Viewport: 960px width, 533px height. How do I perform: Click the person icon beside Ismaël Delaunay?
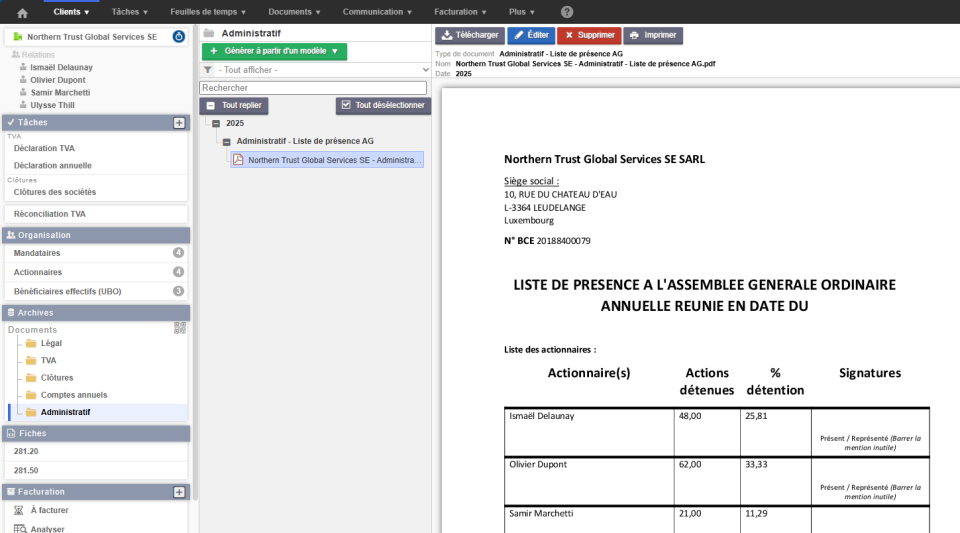23,67
